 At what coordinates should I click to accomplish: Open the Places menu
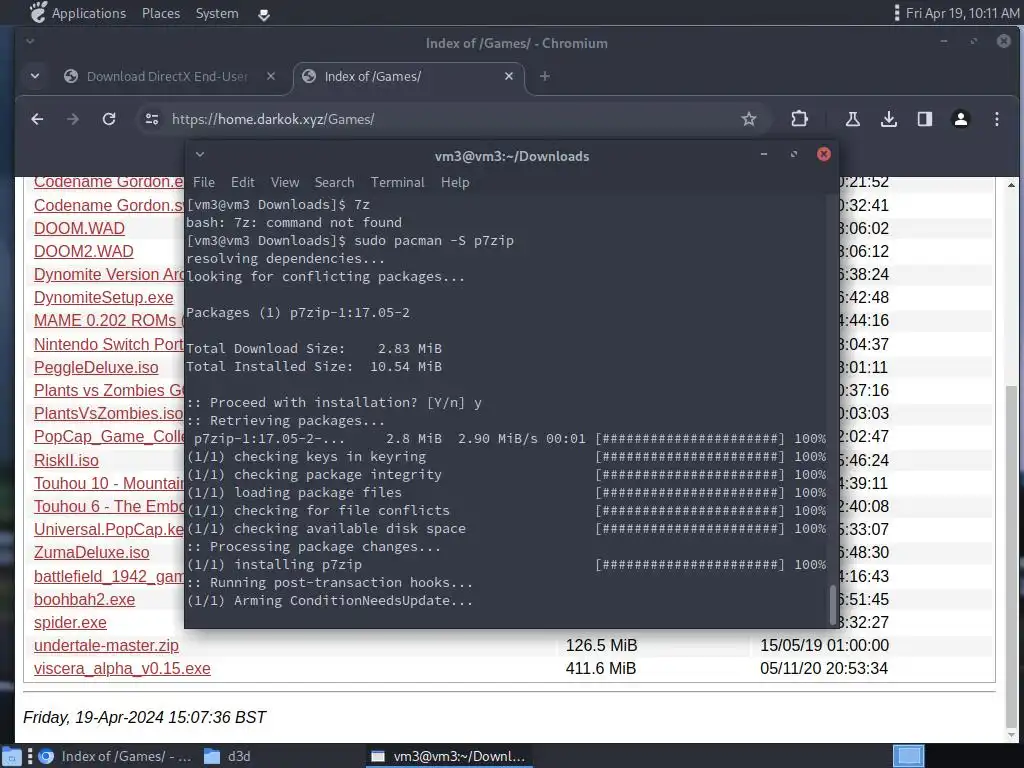161,13
